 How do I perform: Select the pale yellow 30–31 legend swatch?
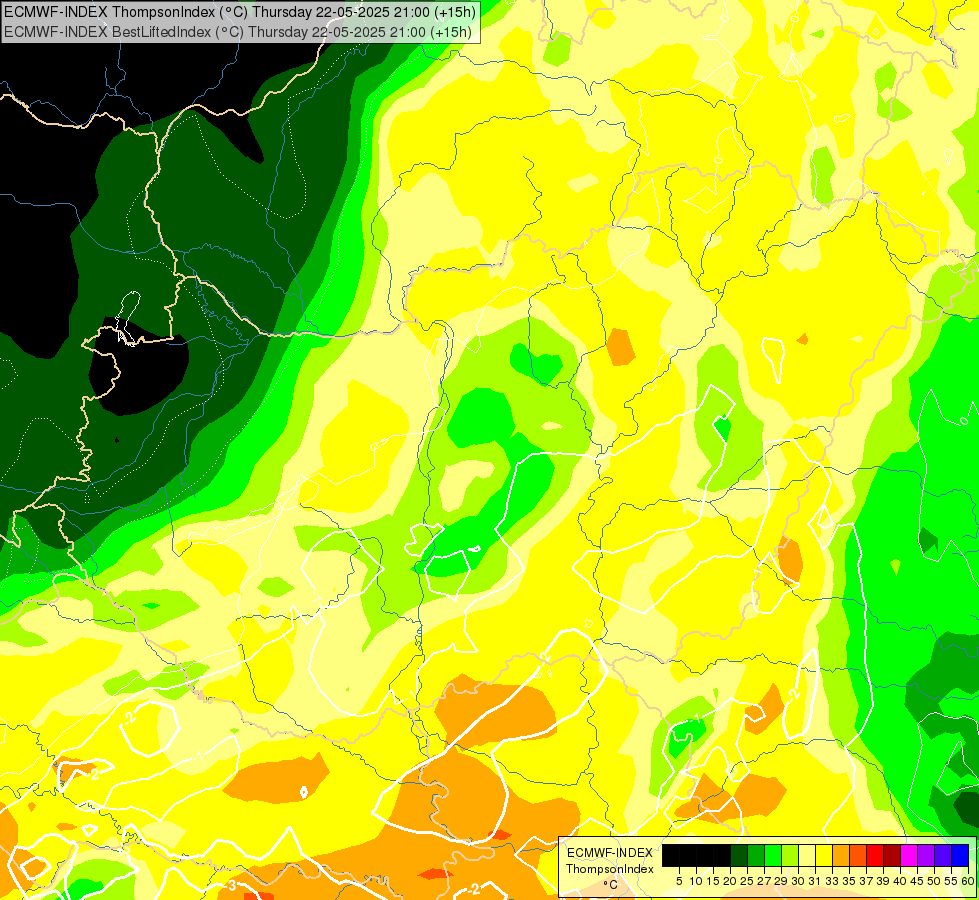[806, 856]
